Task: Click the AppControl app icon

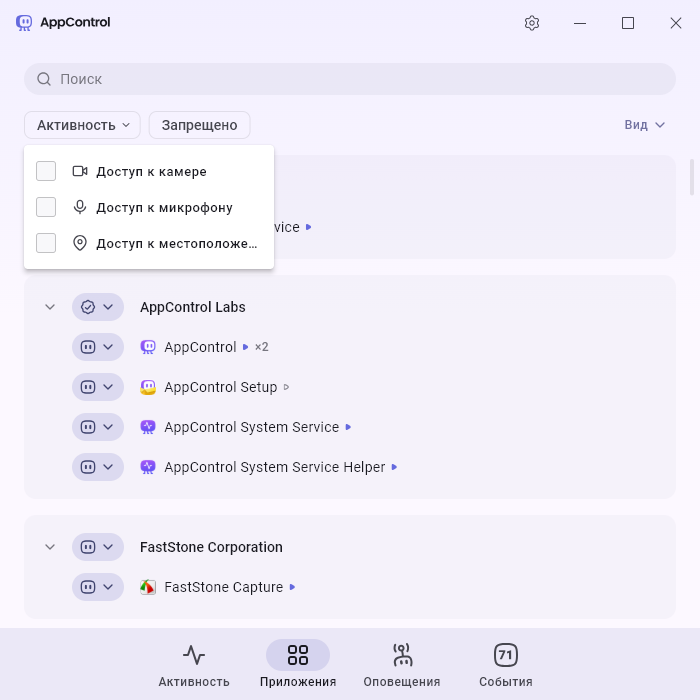Action: point(148,347)
